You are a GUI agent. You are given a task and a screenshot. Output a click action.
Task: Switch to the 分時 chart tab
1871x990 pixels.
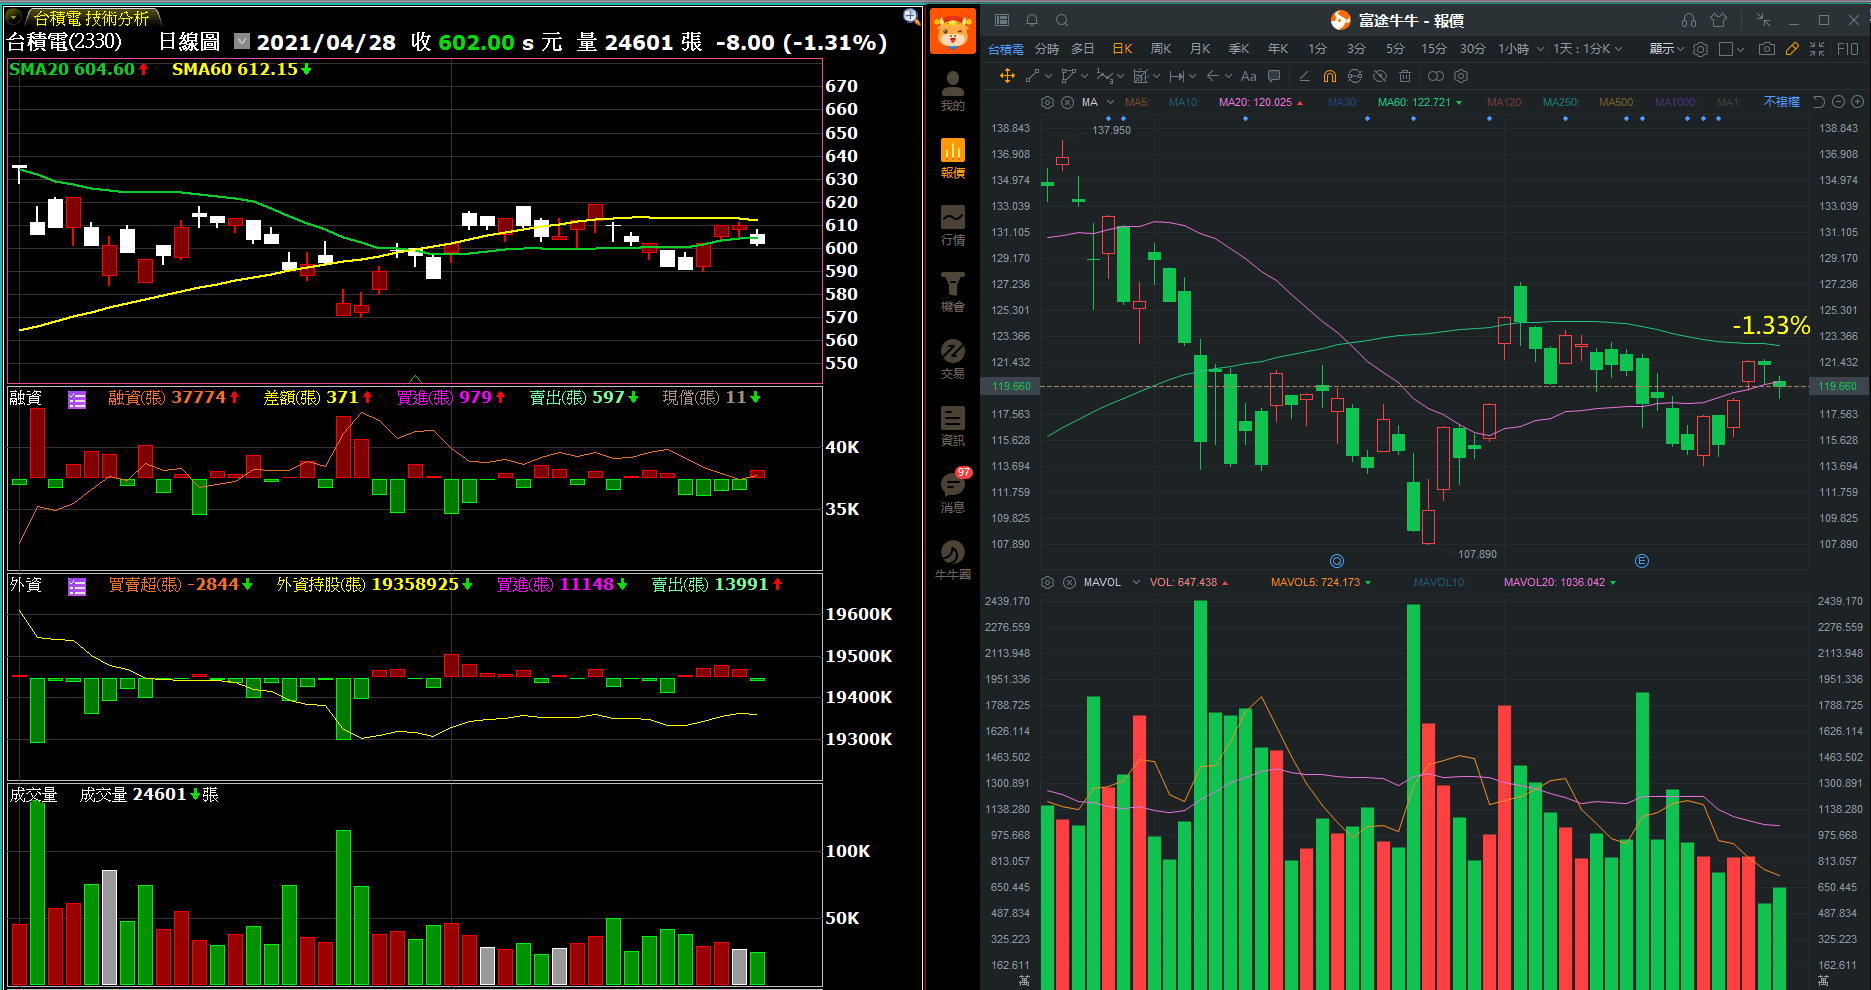[1047, 49]
